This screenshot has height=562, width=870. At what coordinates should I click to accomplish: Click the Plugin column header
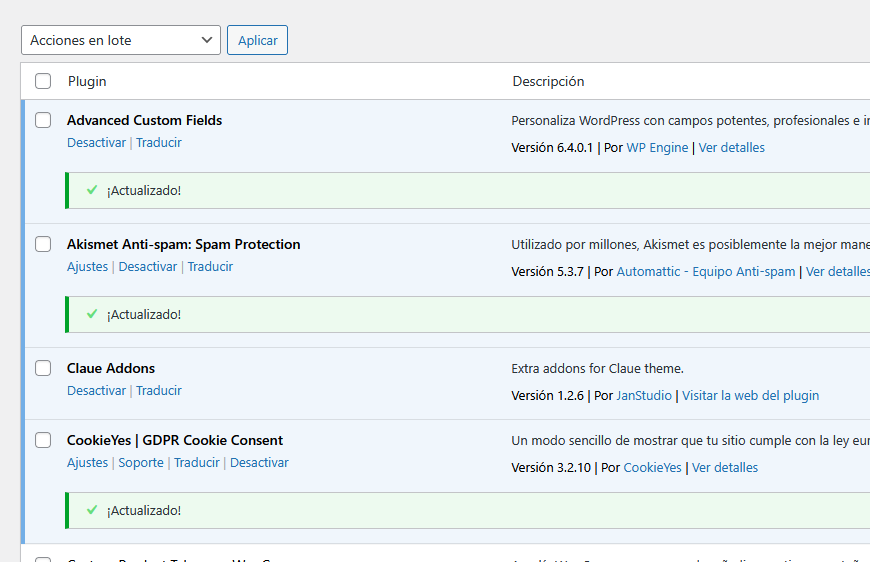pos(87,82)
